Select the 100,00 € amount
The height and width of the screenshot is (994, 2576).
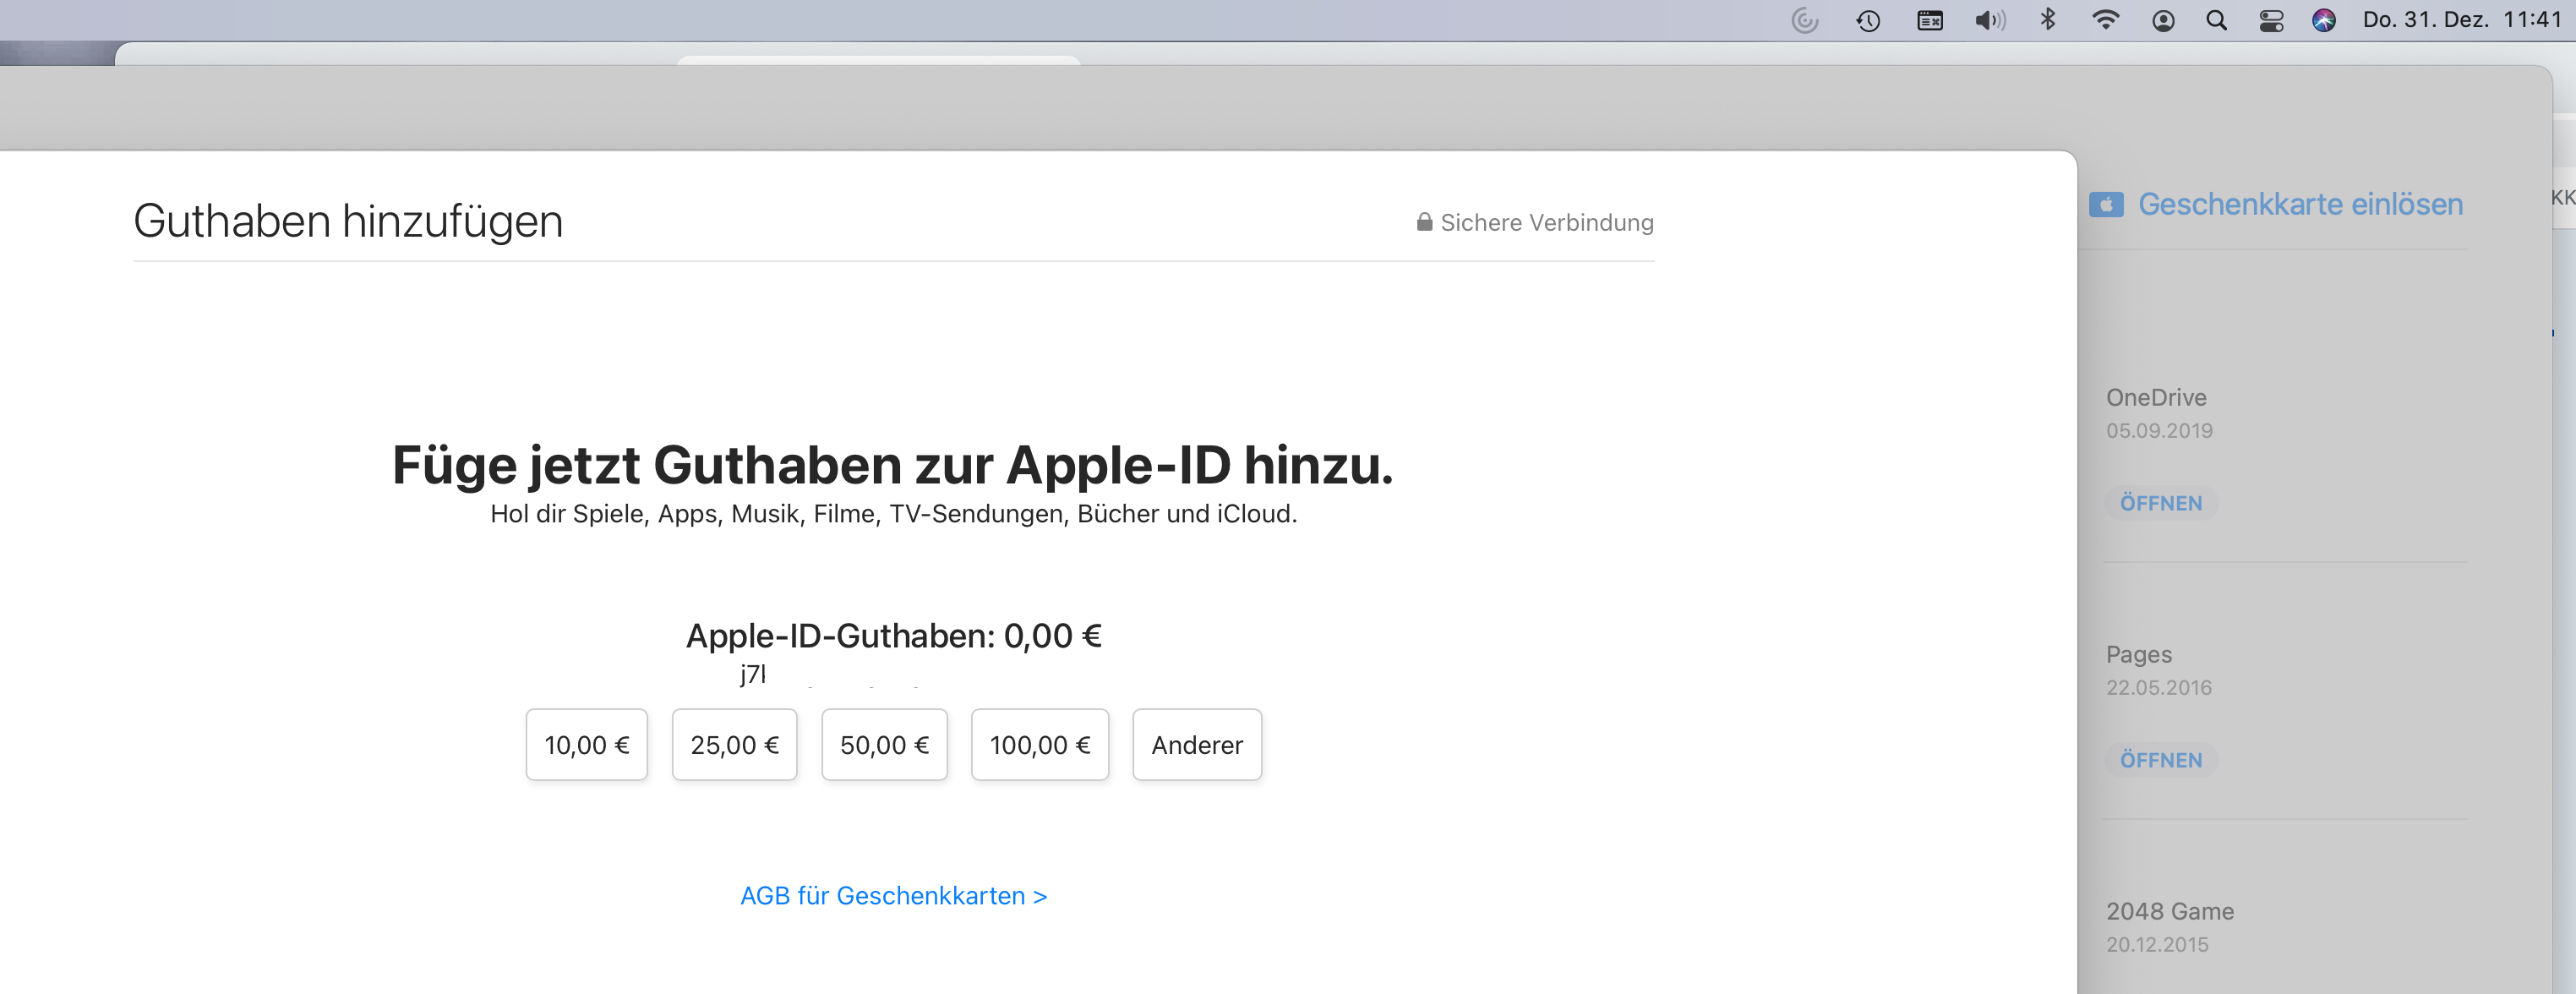1039,745
